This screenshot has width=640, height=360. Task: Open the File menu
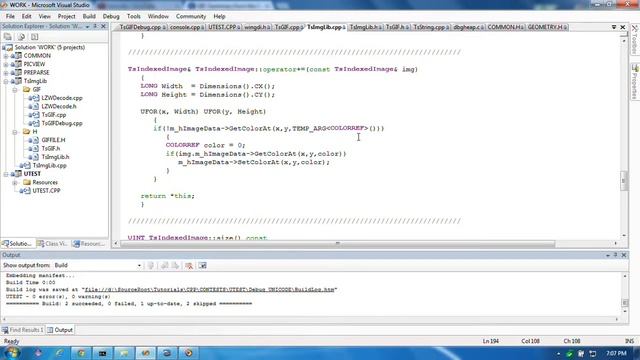point(10,16)
